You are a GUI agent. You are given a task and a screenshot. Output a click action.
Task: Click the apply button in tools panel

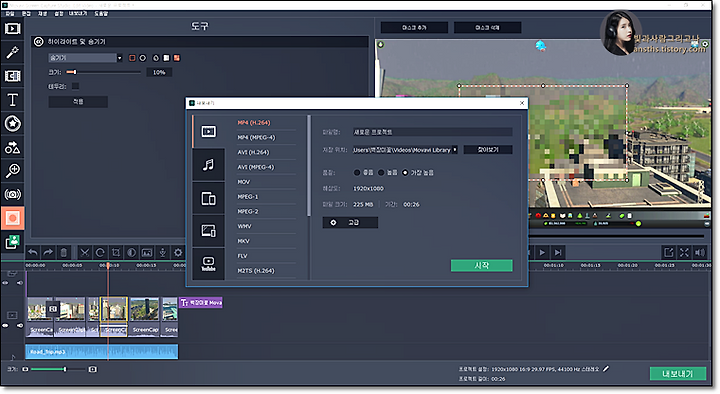pos(78,101)
